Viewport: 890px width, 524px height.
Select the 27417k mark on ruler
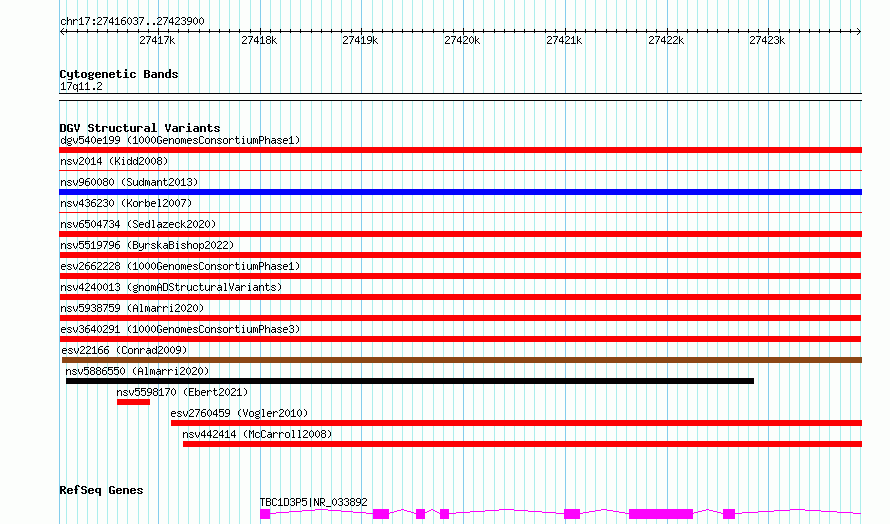[156, 41]
